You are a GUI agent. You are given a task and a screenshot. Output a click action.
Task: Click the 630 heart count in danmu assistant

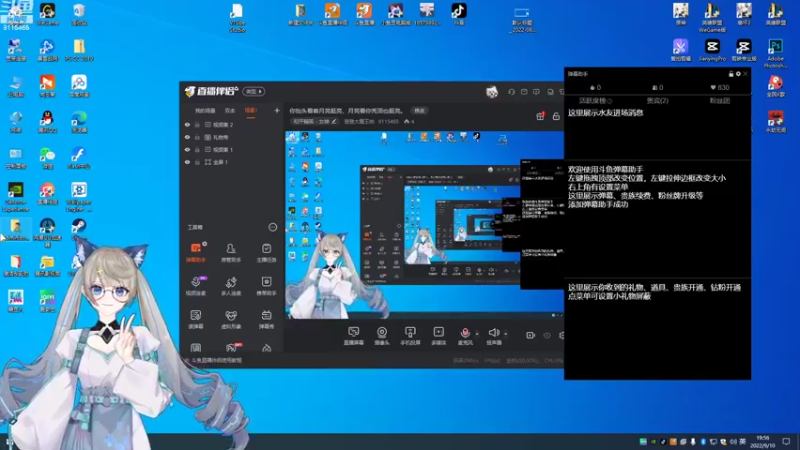tap(719, 87)
